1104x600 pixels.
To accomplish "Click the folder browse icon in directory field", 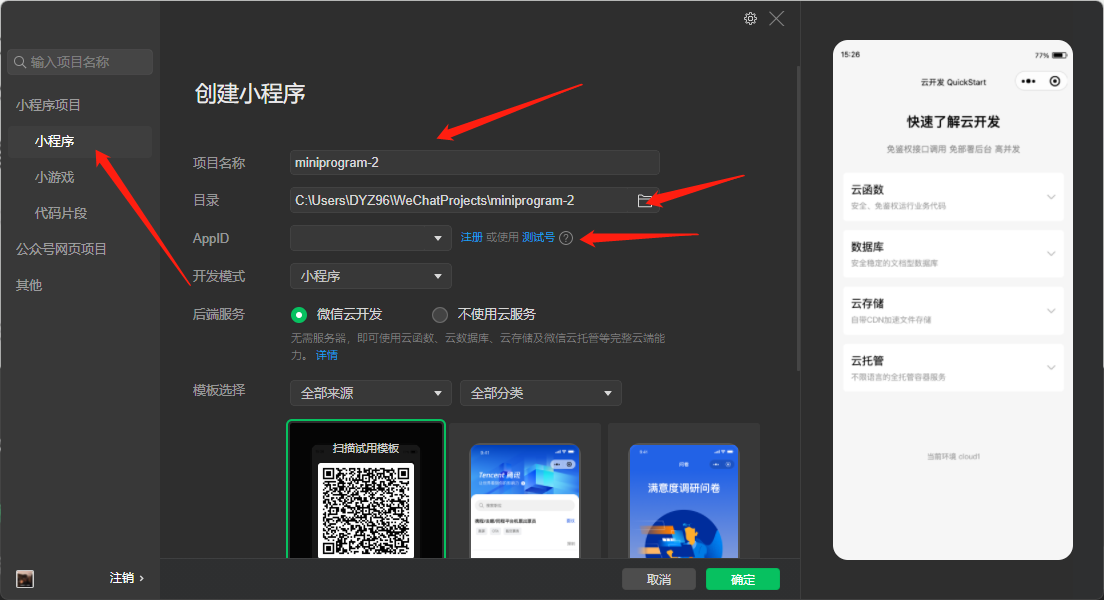I will (x=644, y=201).
